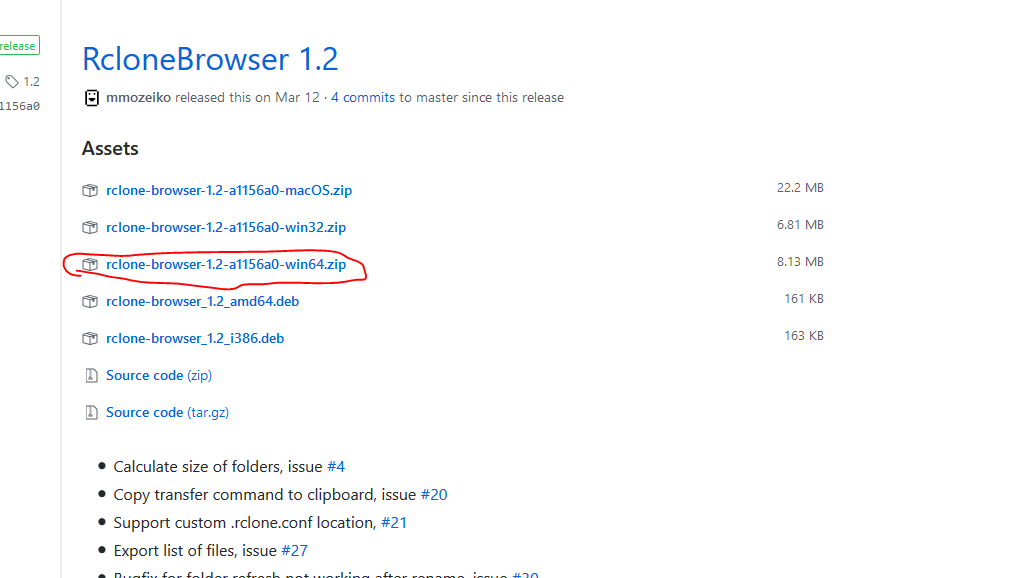The width and height of the screenshot is (1024, 578).
Task: Click the 'Copy transfer command to clipboard' text
Action: tap(243, 495)
